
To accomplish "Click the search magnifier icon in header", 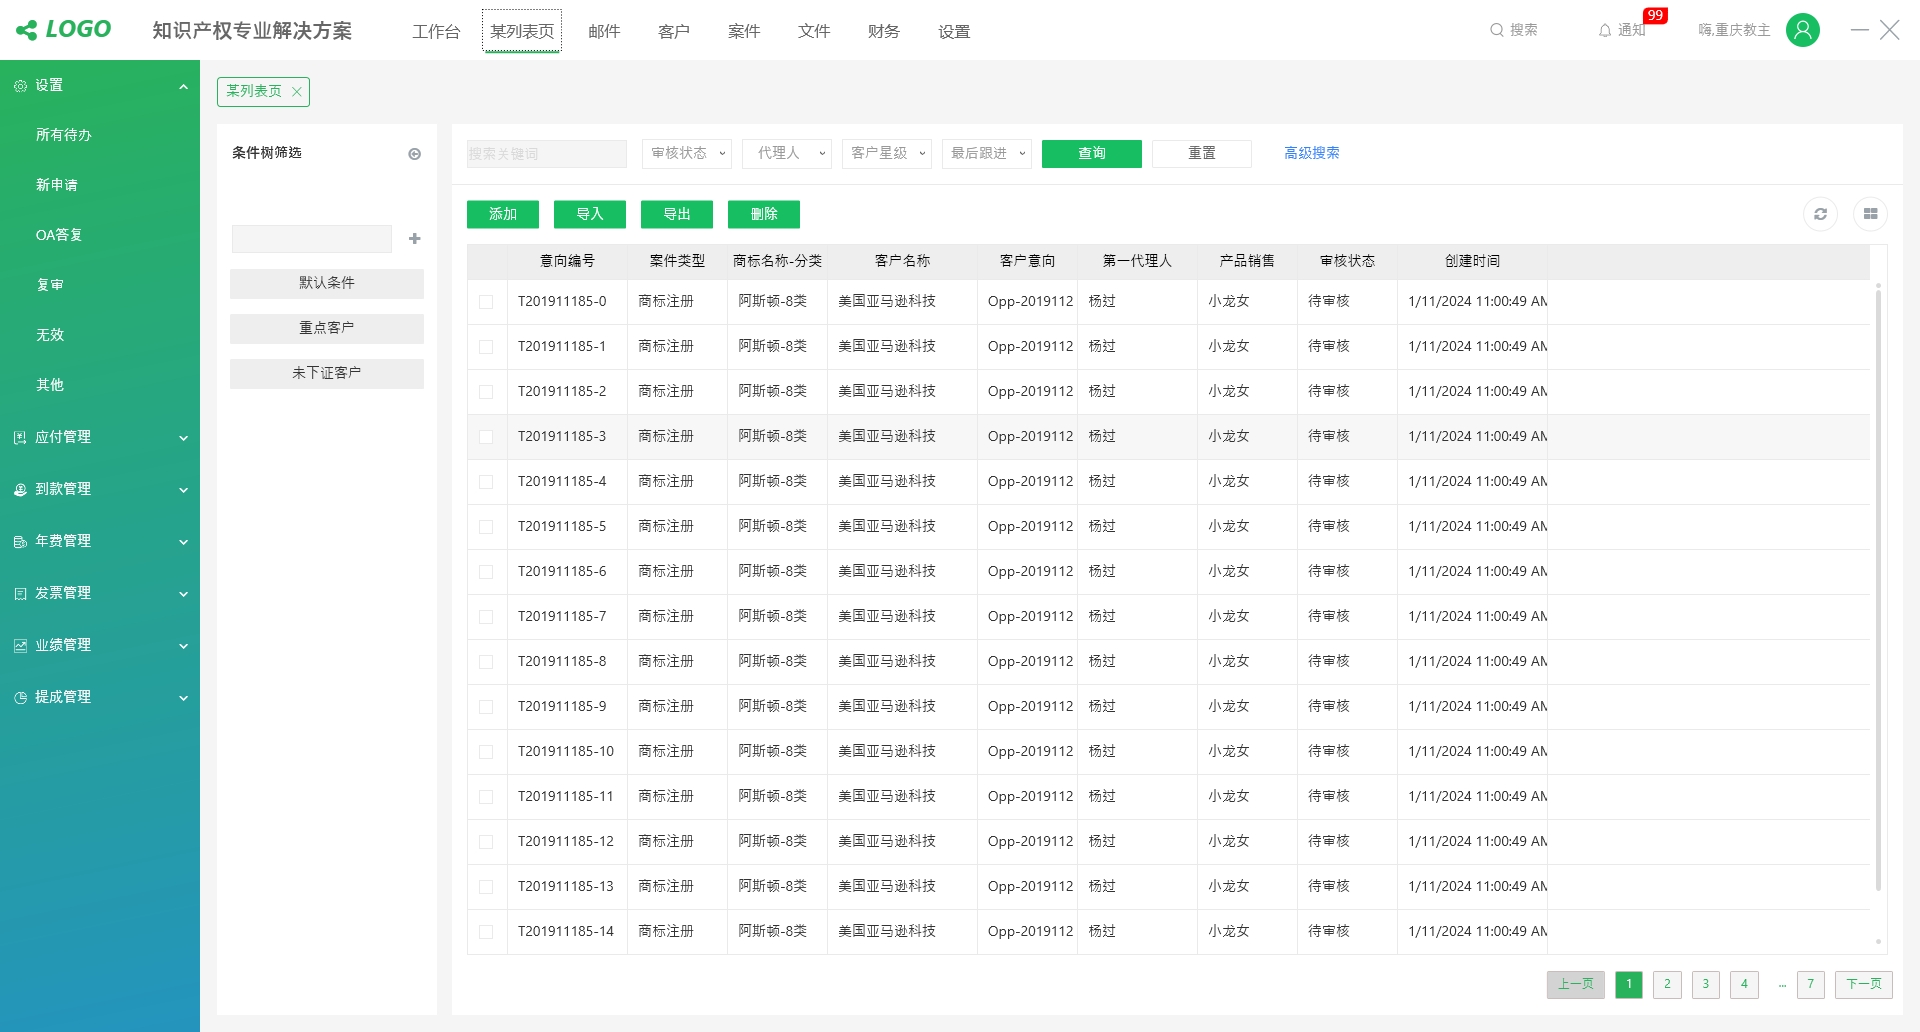I will point(1496,30).
